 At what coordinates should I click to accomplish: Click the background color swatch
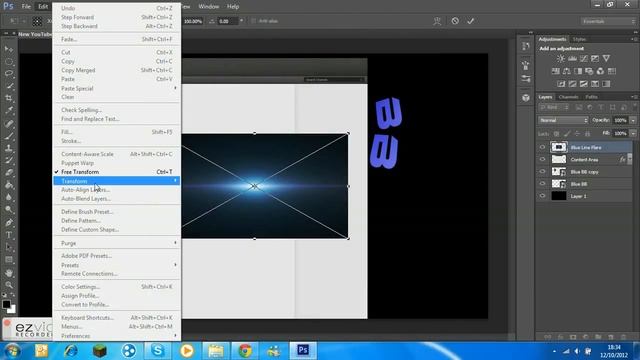[x=11, y=309]
